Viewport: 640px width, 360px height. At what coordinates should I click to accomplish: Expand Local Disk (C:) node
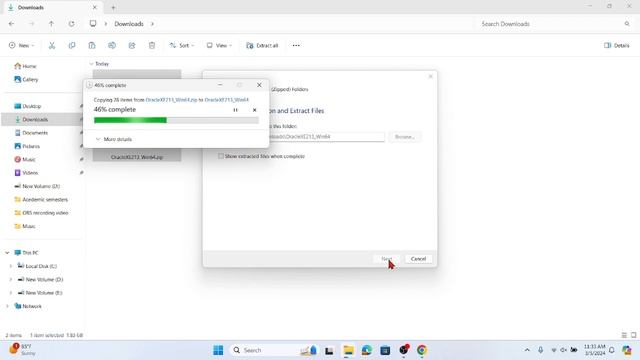(11, 266)
